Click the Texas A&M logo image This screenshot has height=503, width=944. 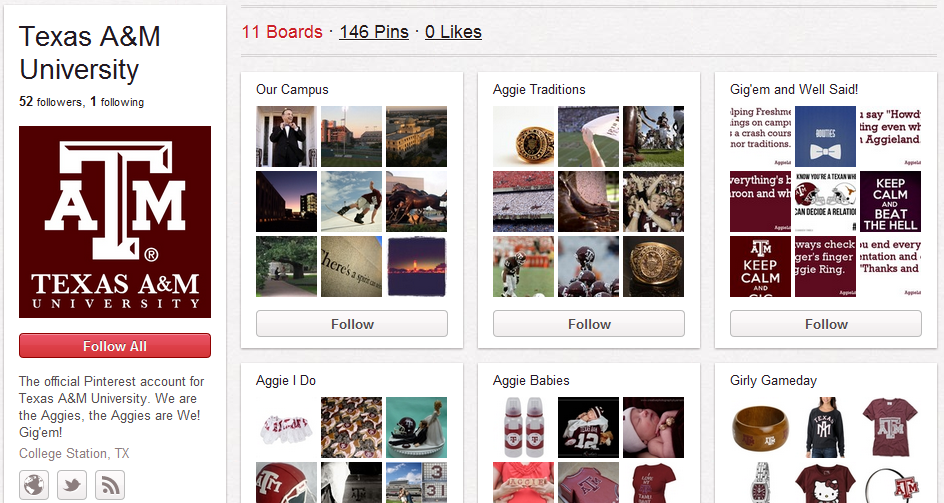pos(115,222)
